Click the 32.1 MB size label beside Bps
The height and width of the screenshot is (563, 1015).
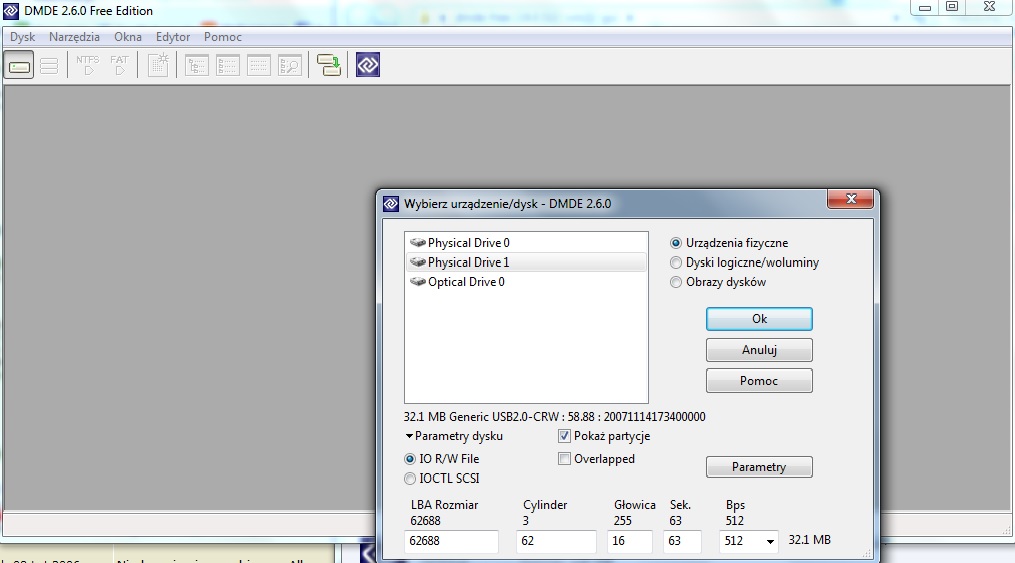click(809, 540)
